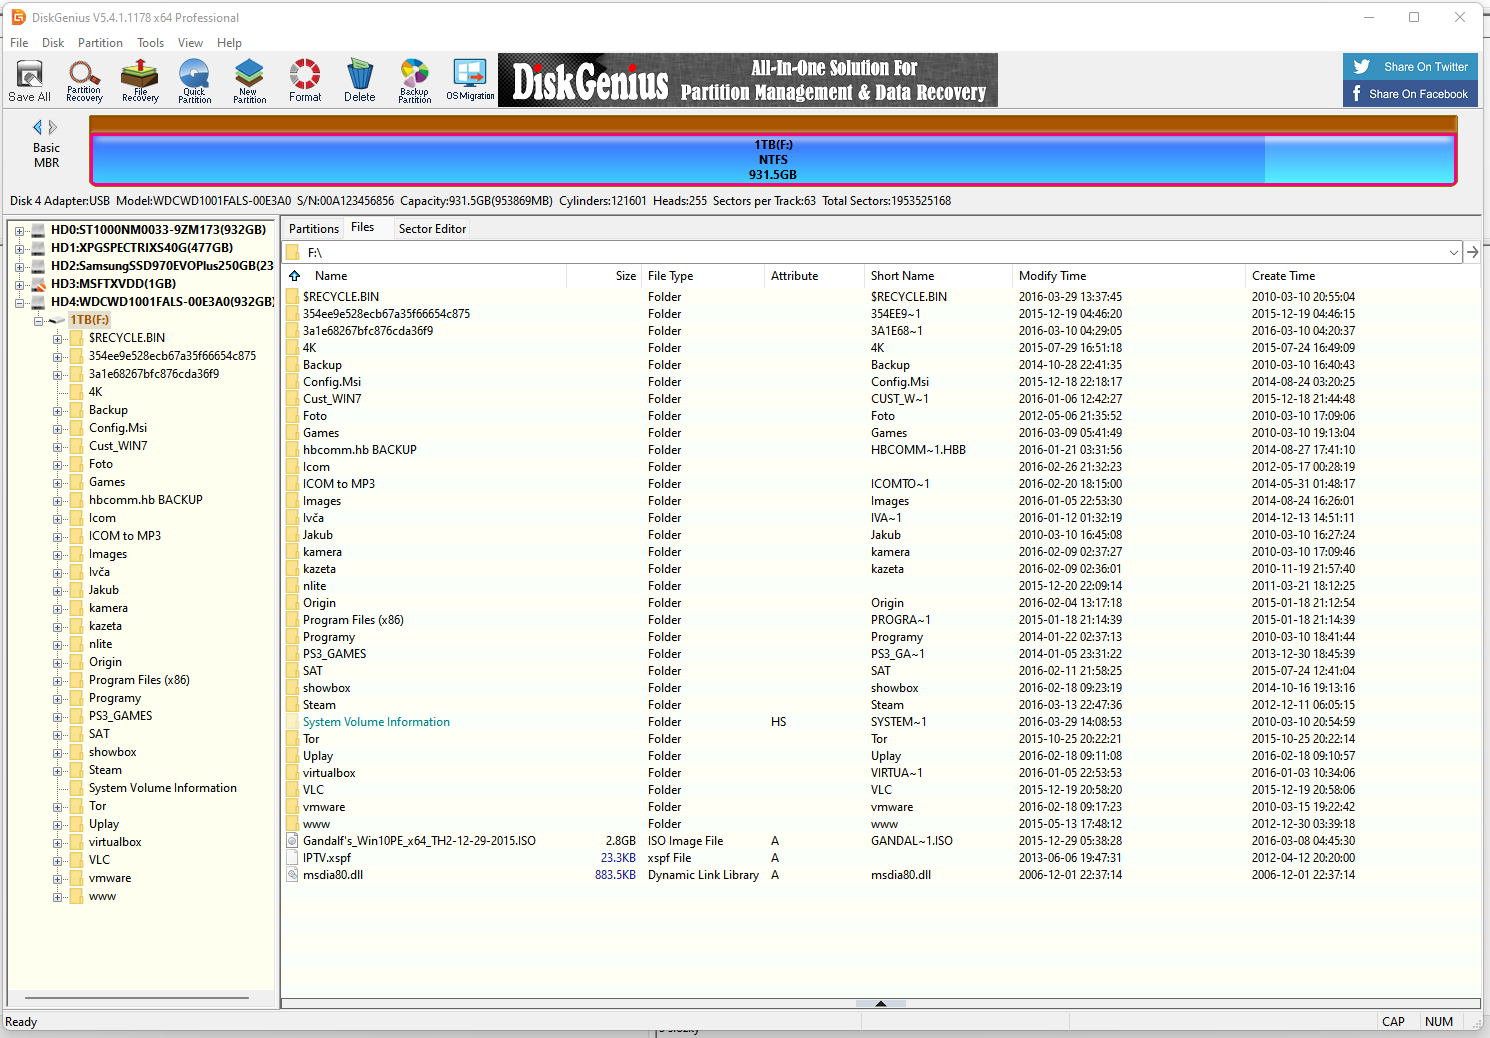Click the Quick Partition icon

(194, 80)
